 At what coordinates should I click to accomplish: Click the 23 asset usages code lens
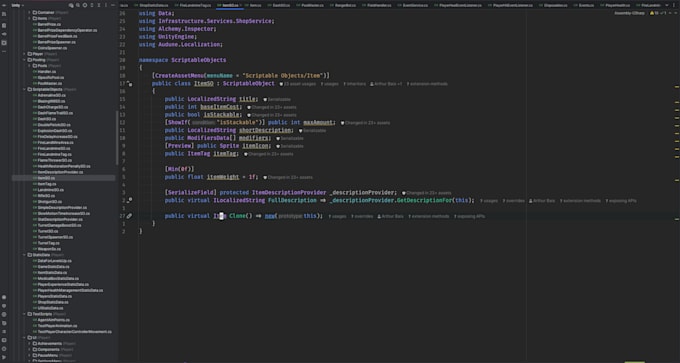298,84
